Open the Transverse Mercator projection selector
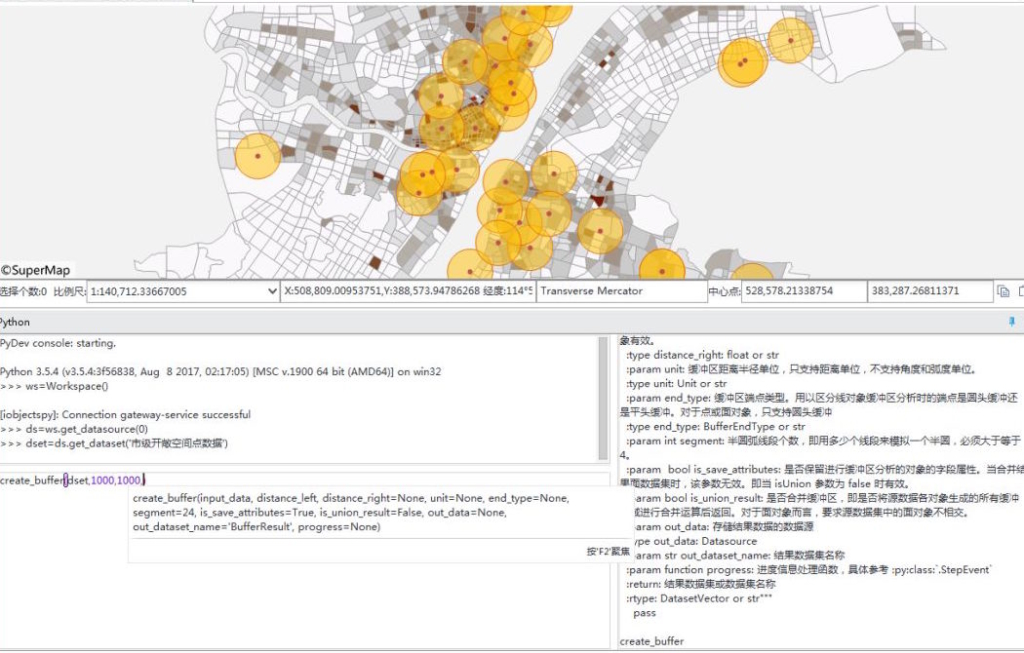This screenshot has width=1024, height=653. point(620,291)
